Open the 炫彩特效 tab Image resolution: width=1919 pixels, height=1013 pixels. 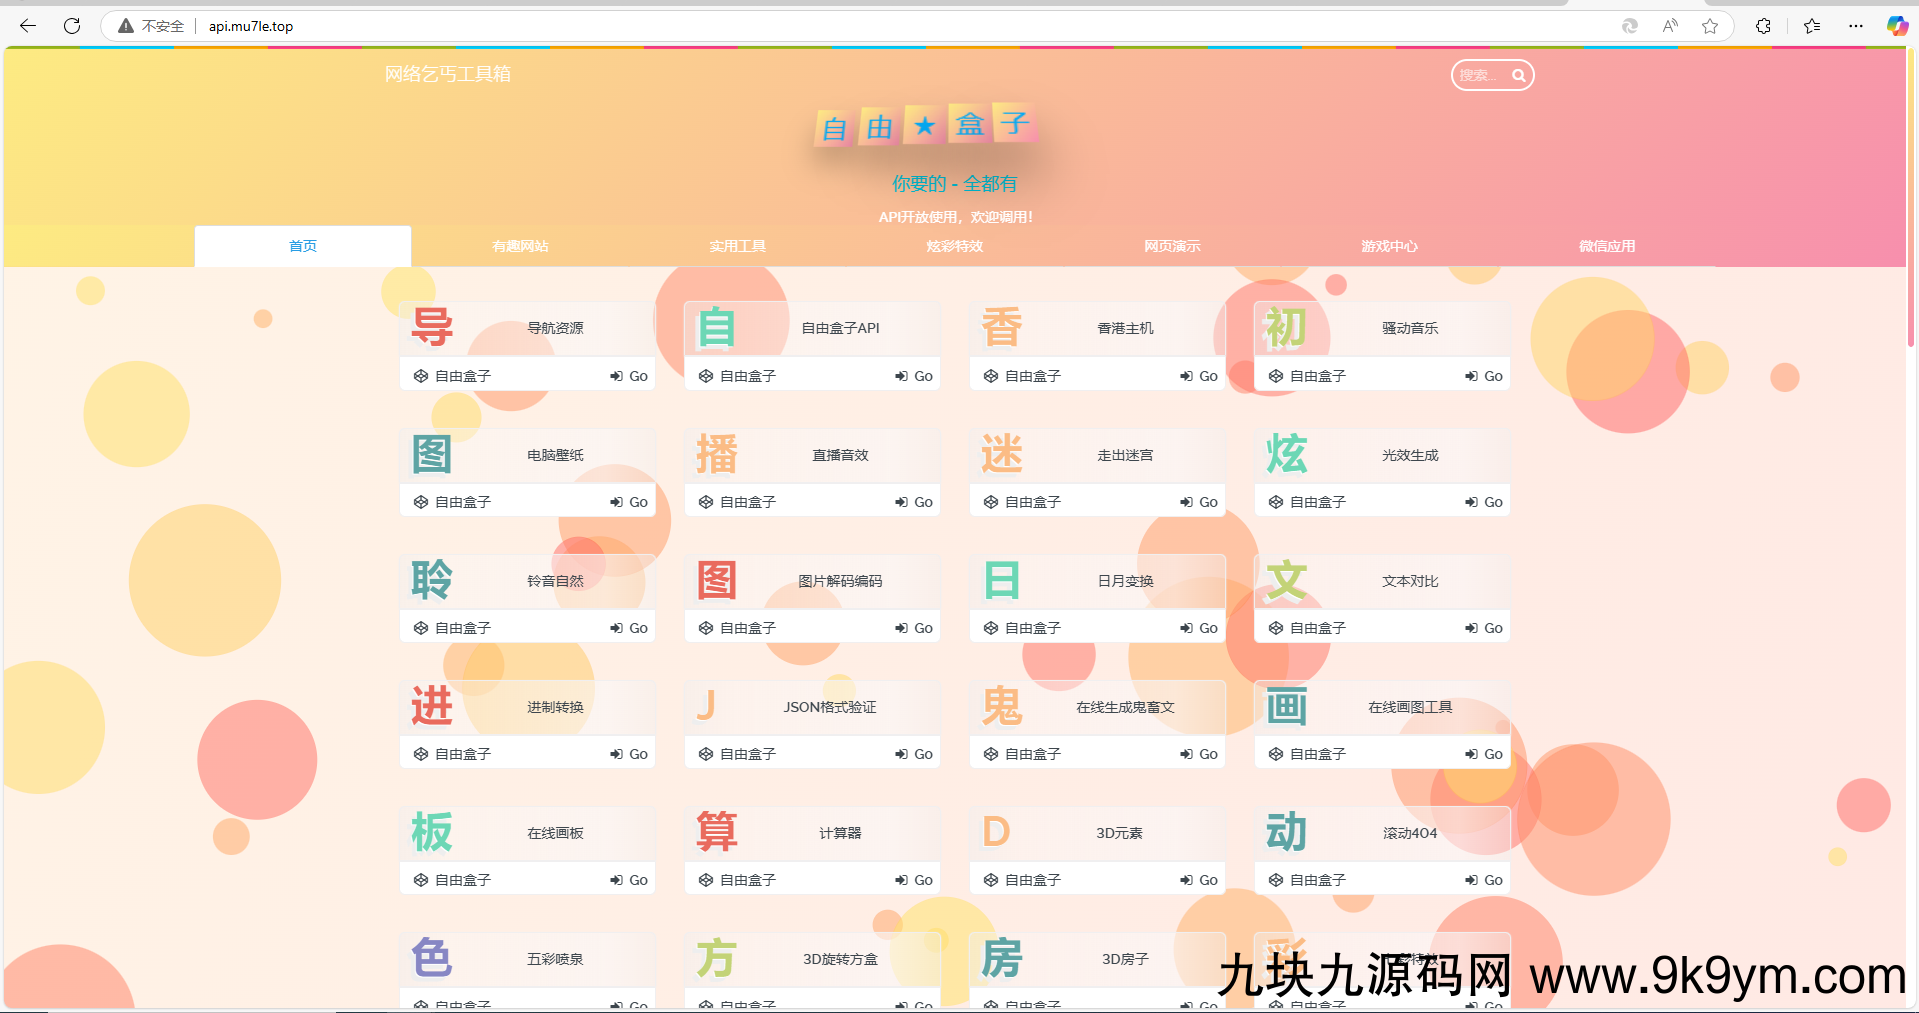[x=955, y=246]
